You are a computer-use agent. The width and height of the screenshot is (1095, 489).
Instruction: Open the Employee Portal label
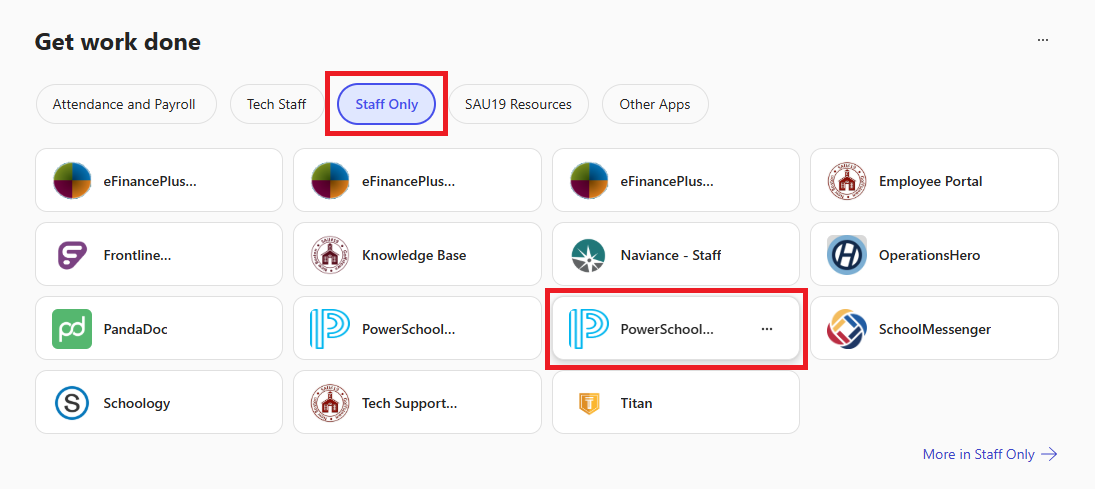pyautogui.click(x=930, y=181)
